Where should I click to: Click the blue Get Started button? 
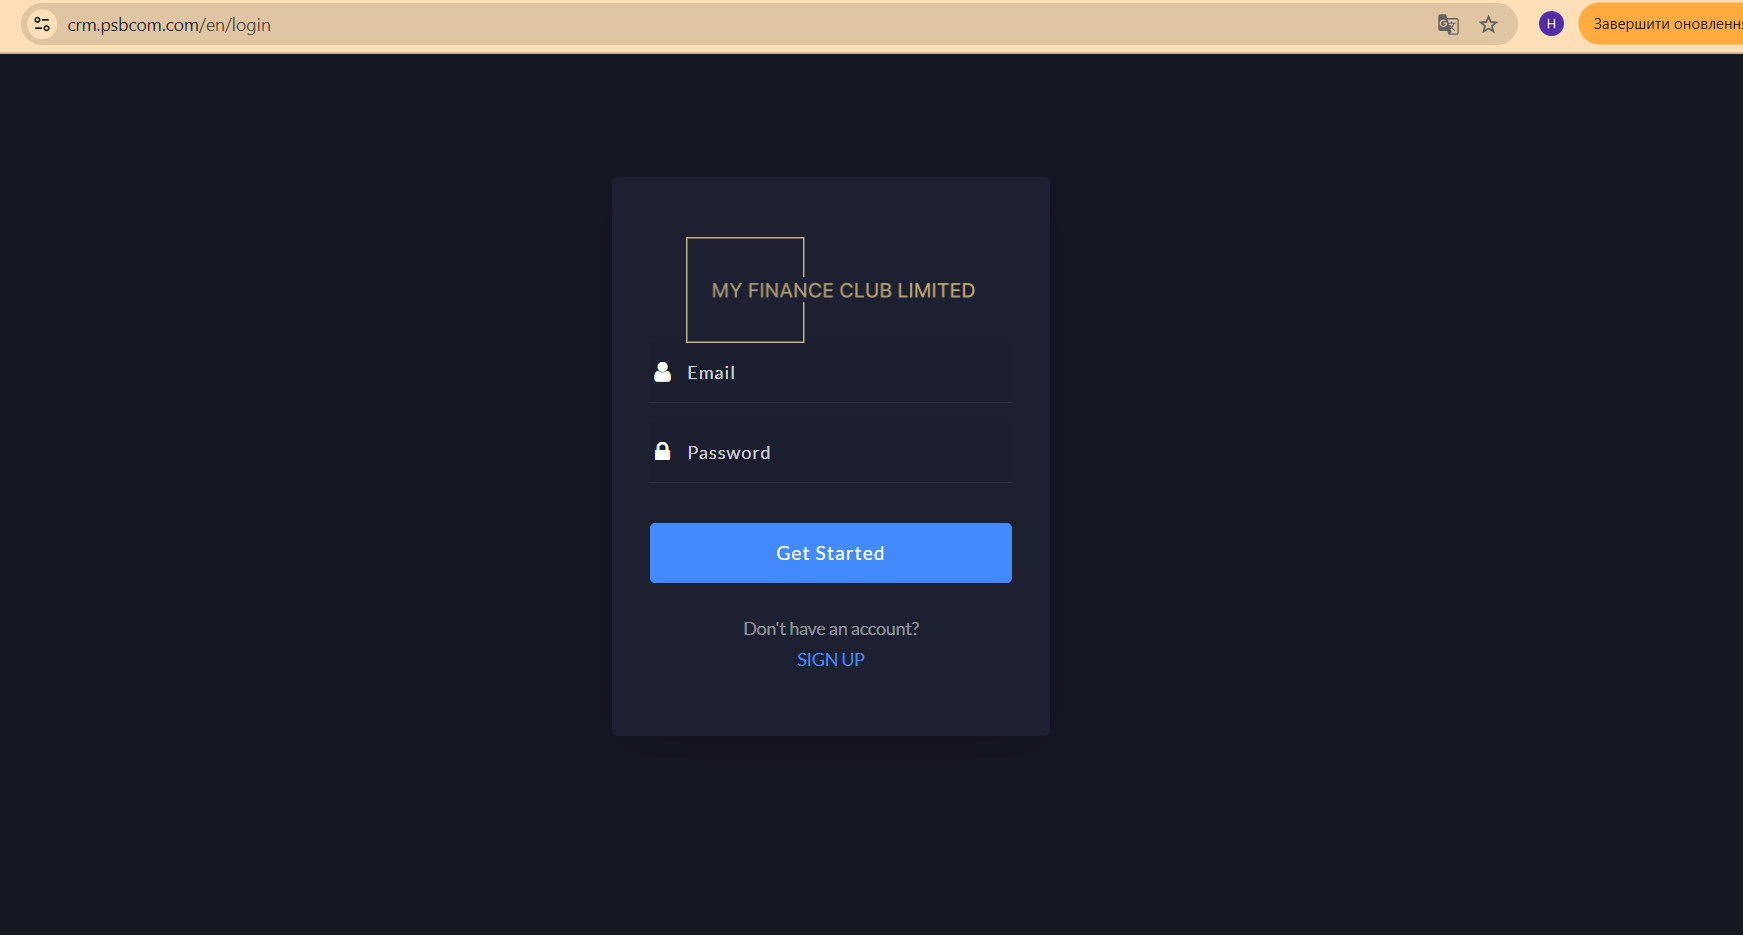tap(831, 553)
